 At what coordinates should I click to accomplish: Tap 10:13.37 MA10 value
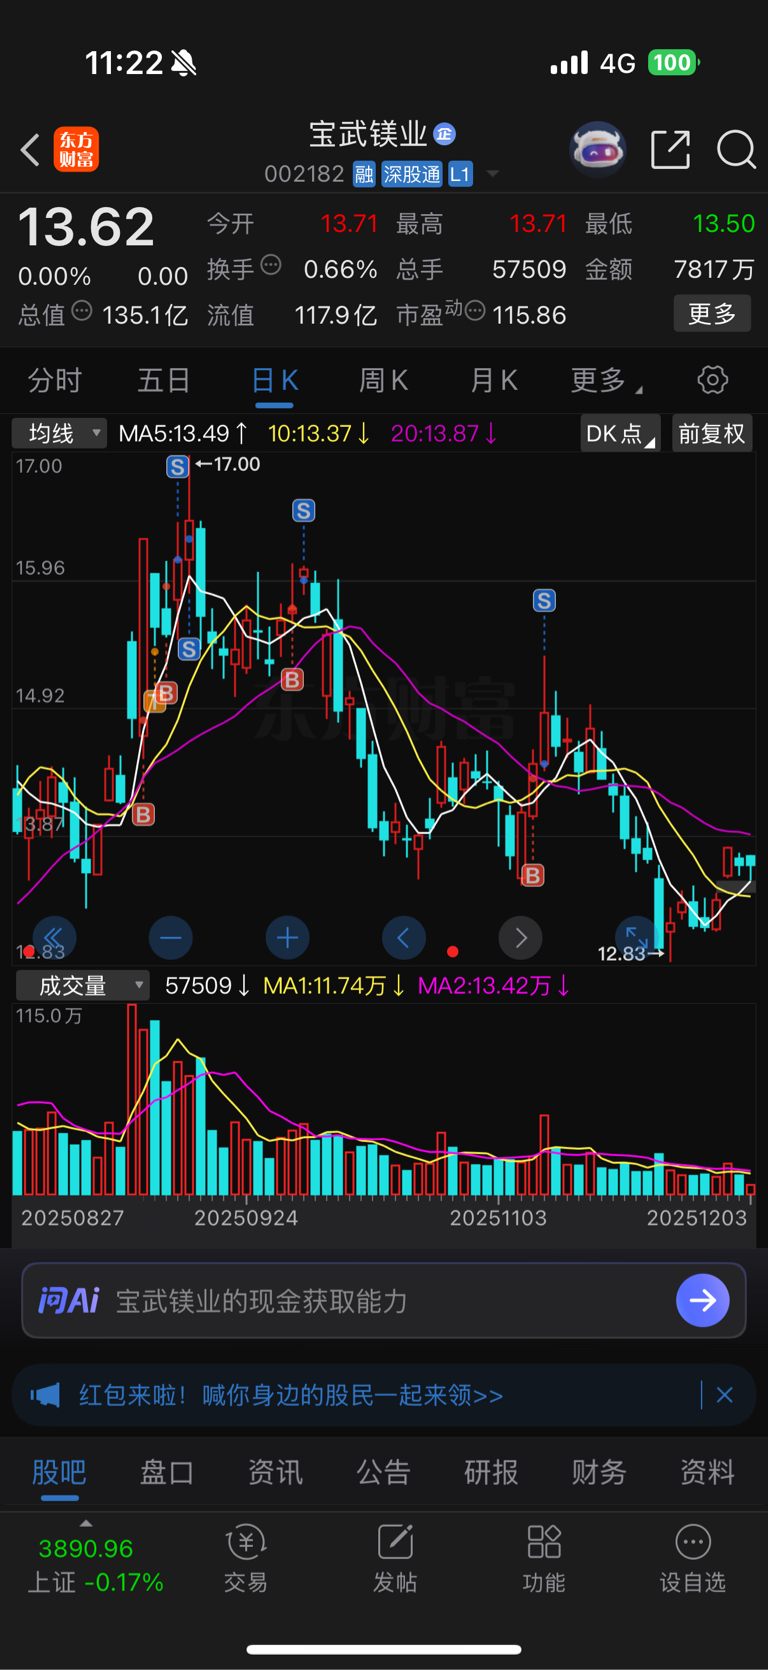click(x=318, y=433)
